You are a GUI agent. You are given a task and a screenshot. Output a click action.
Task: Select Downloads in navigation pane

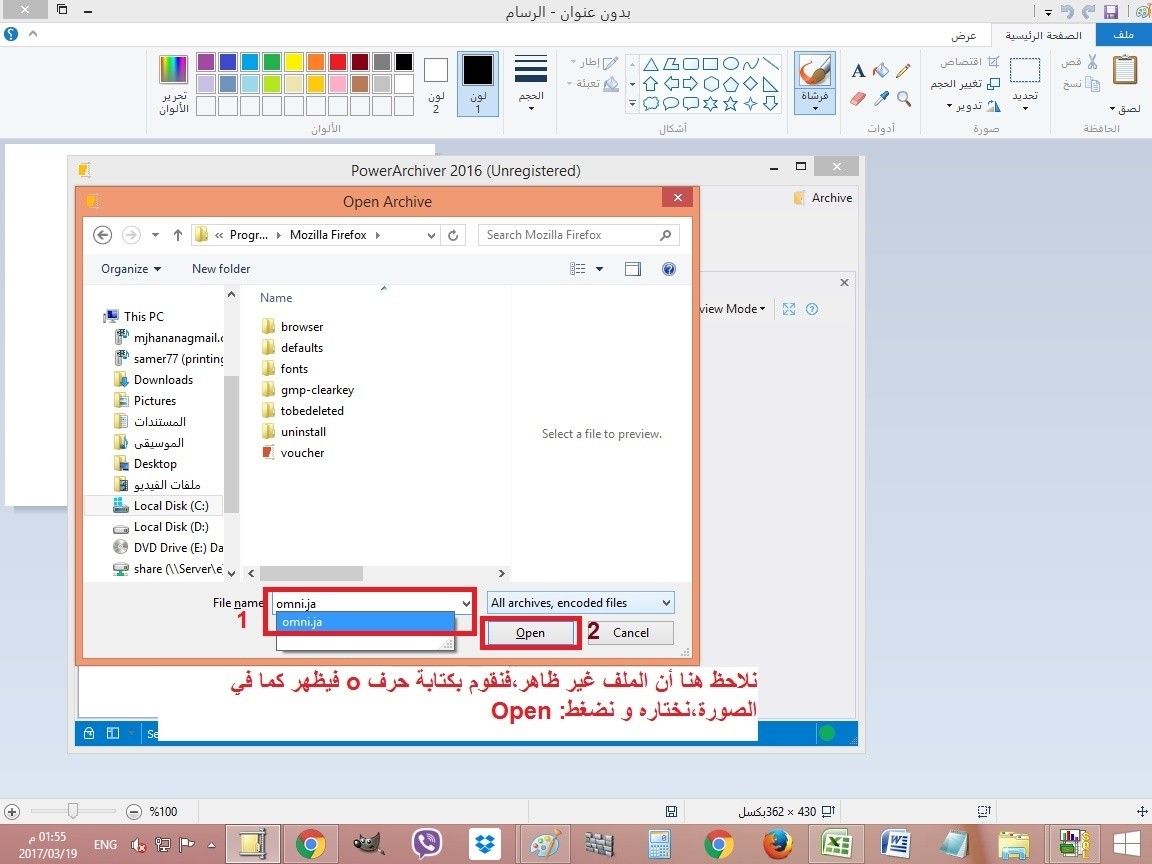[163, 380]
